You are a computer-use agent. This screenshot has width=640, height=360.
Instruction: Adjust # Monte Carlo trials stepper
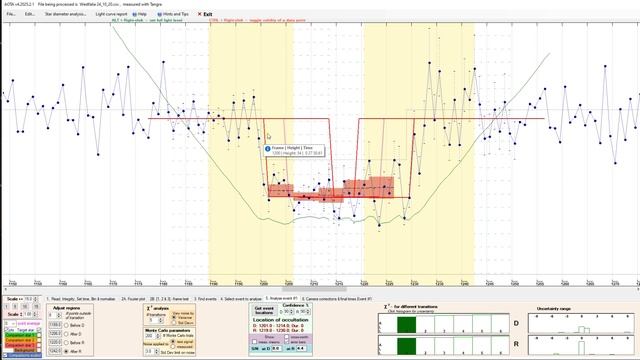[158, 336]
